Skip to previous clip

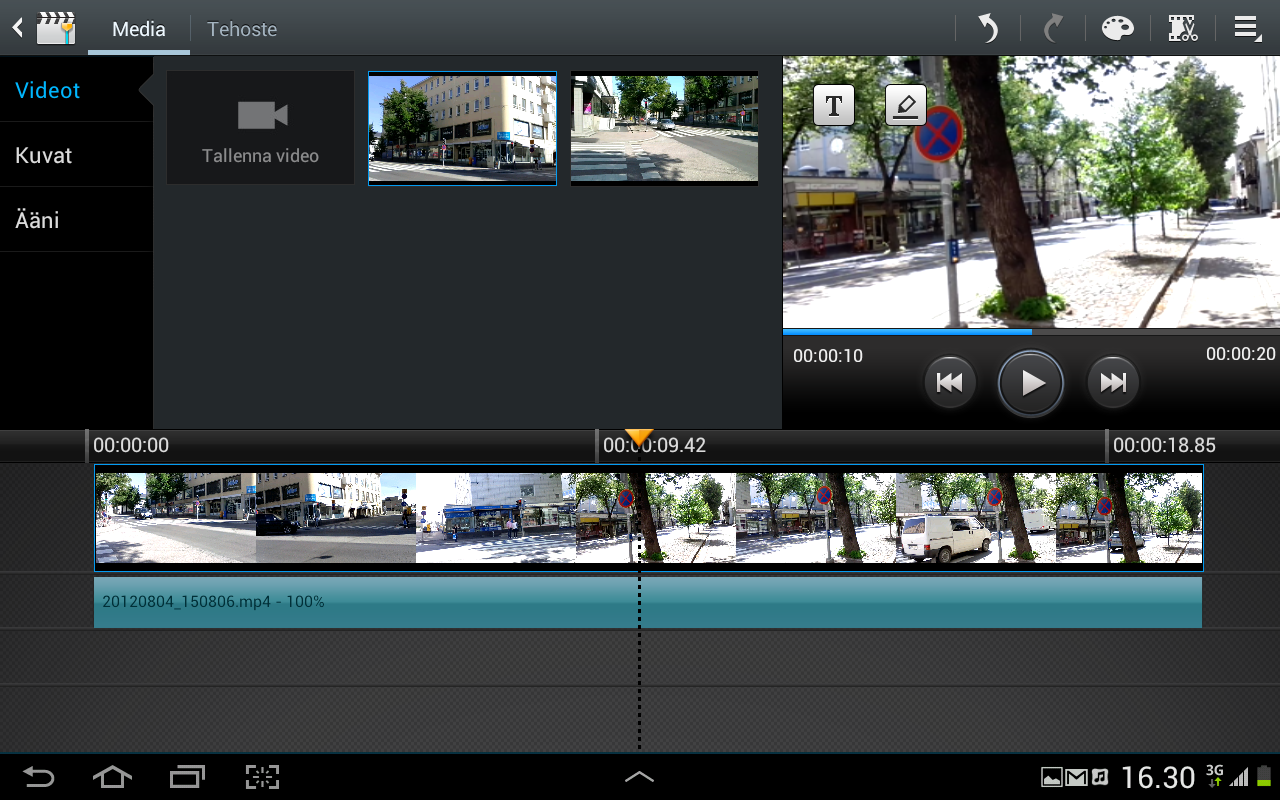coord(949,382)
